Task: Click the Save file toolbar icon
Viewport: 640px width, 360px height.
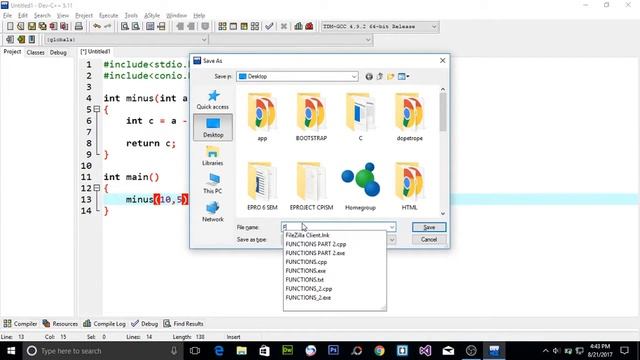Action: [31, 27]
